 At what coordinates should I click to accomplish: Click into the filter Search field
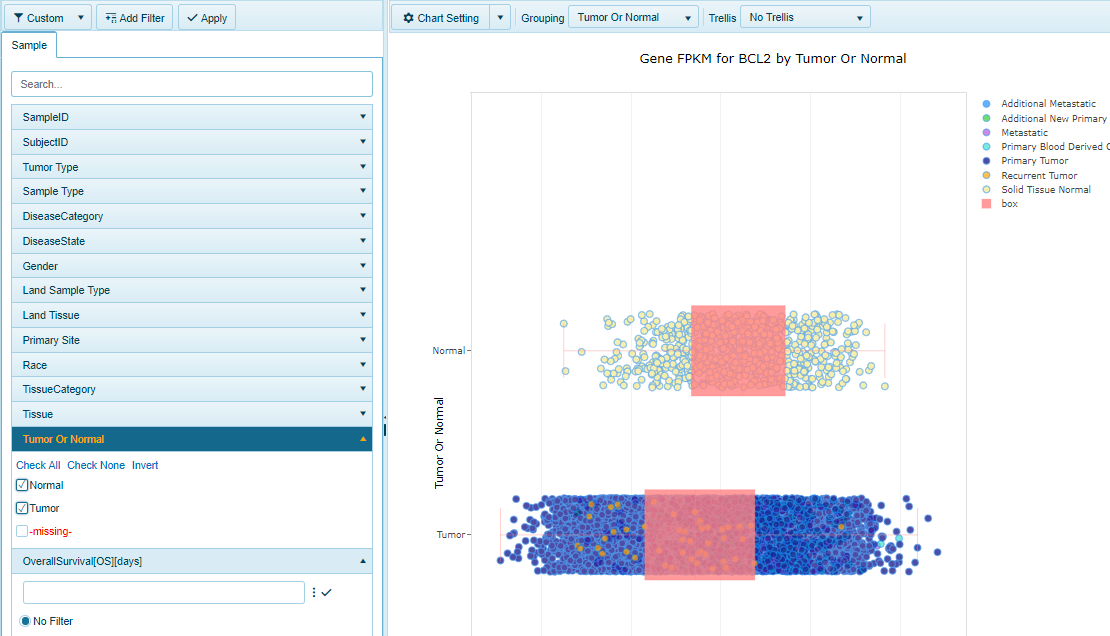point(192,84)
